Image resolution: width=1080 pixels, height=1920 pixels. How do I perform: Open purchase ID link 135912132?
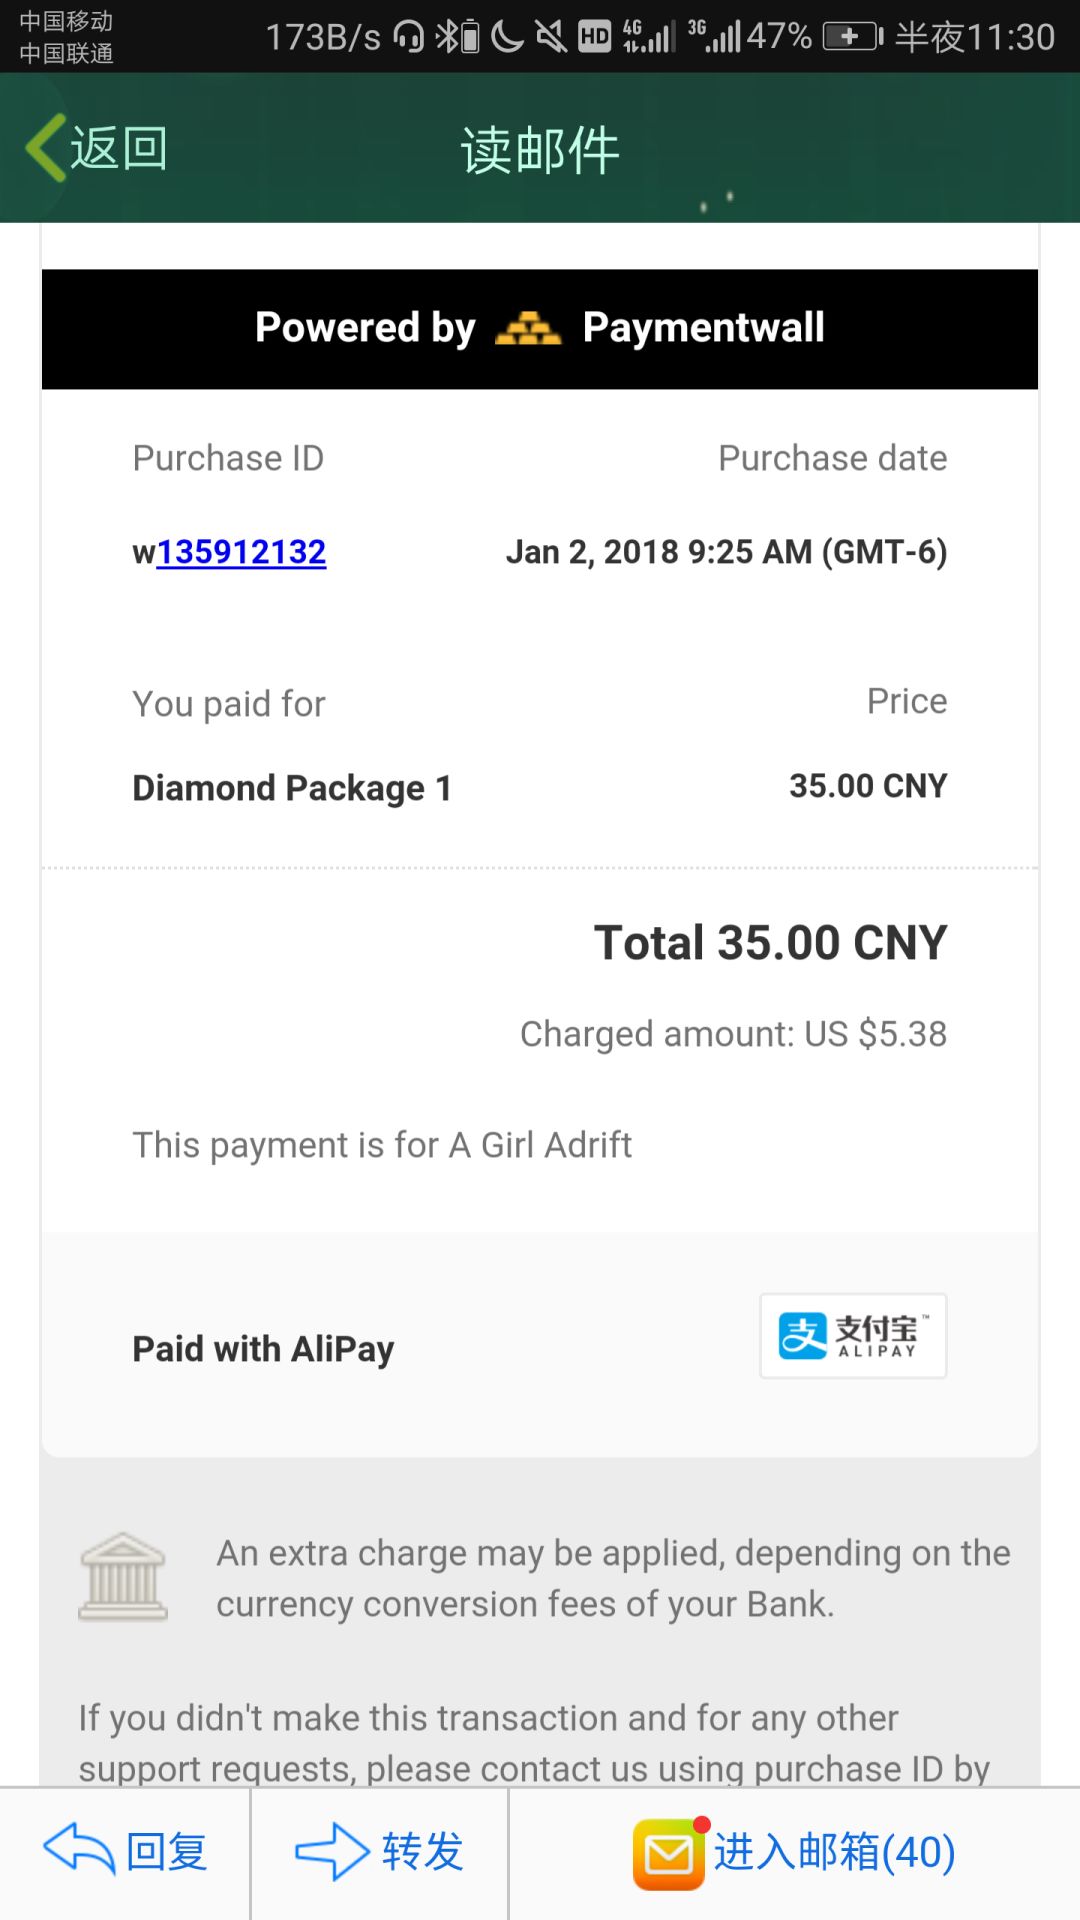241,552
